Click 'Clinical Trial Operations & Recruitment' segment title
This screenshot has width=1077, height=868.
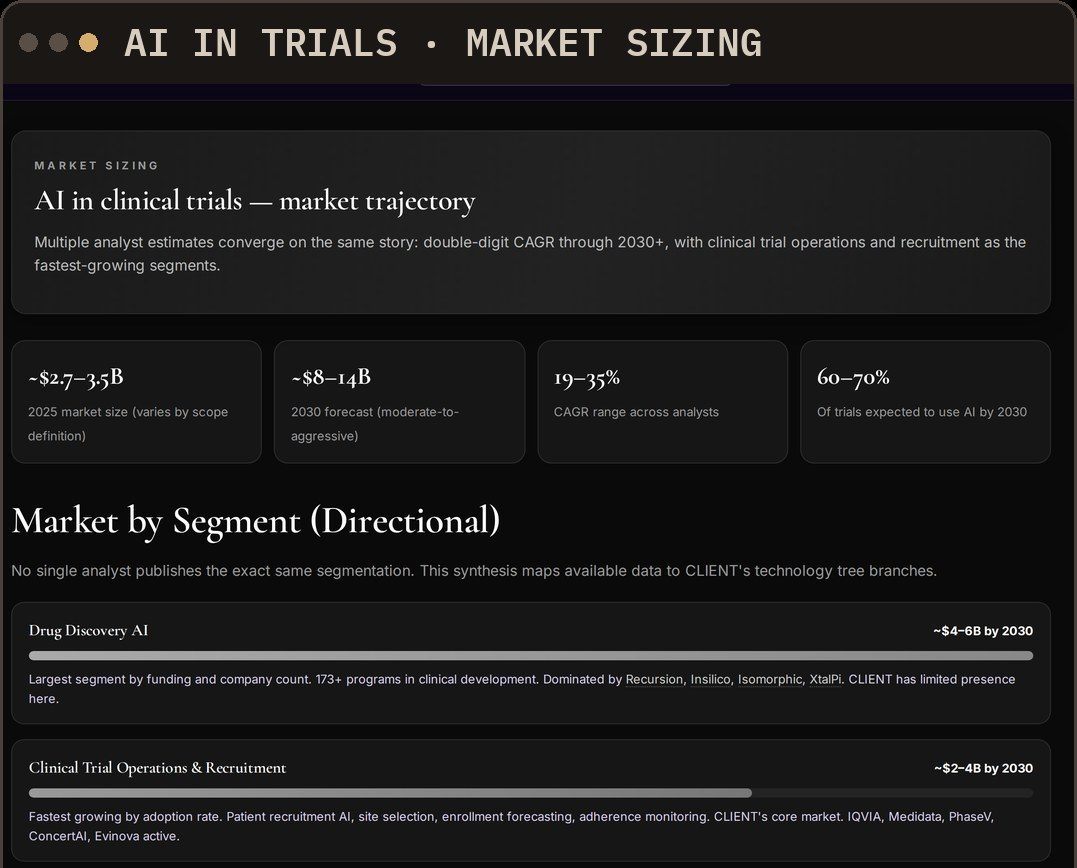[157, 768]
